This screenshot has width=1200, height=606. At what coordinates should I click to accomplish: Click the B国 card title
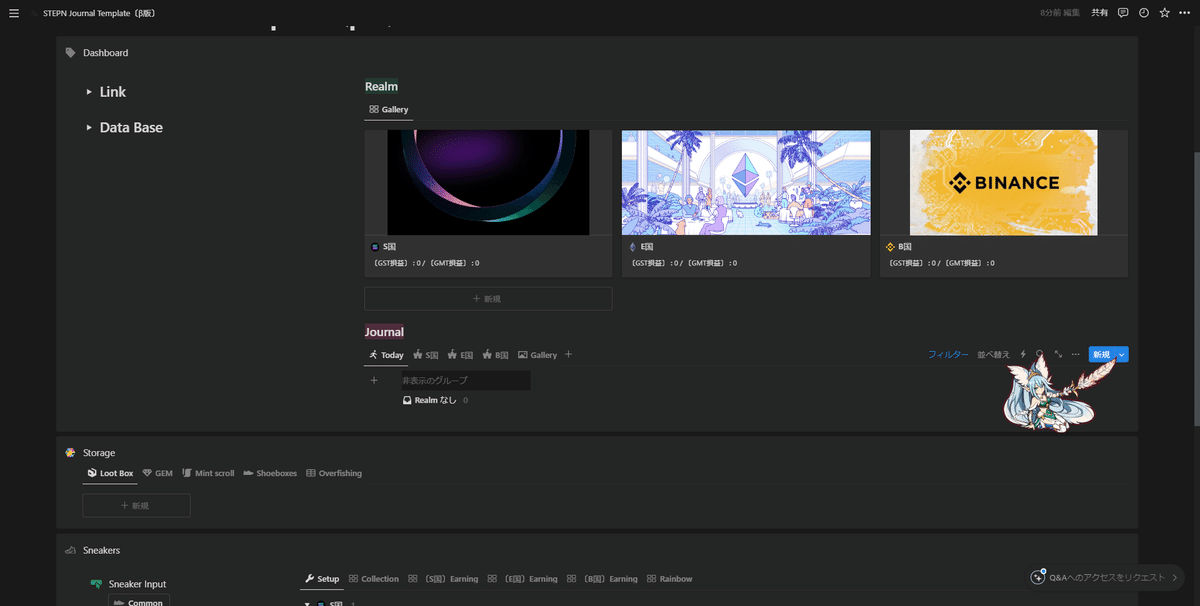[x=905, y=246]
